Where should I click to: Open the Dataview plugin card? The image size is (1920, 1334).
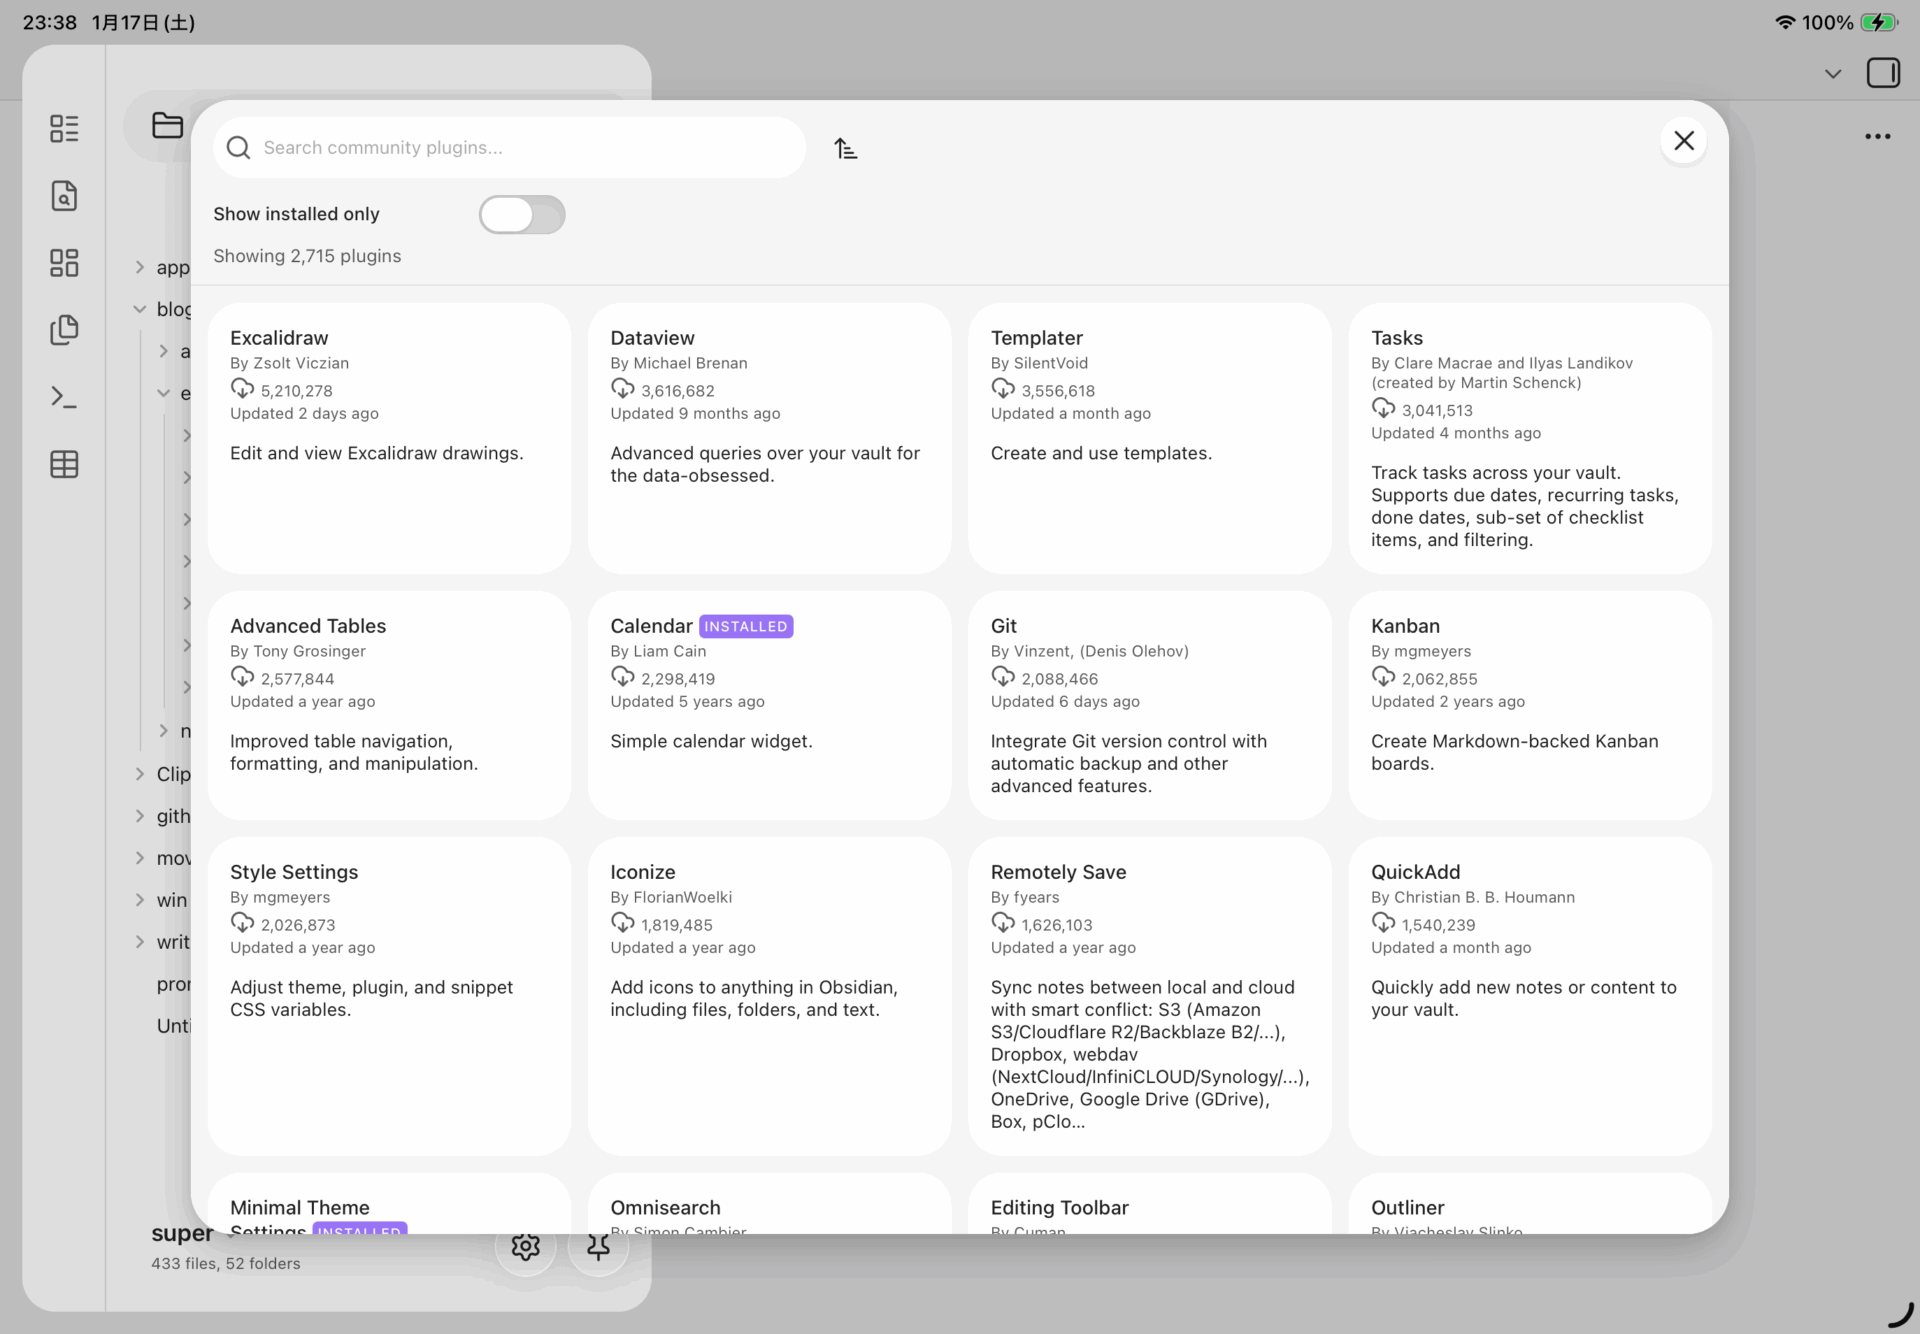point(769,438)
